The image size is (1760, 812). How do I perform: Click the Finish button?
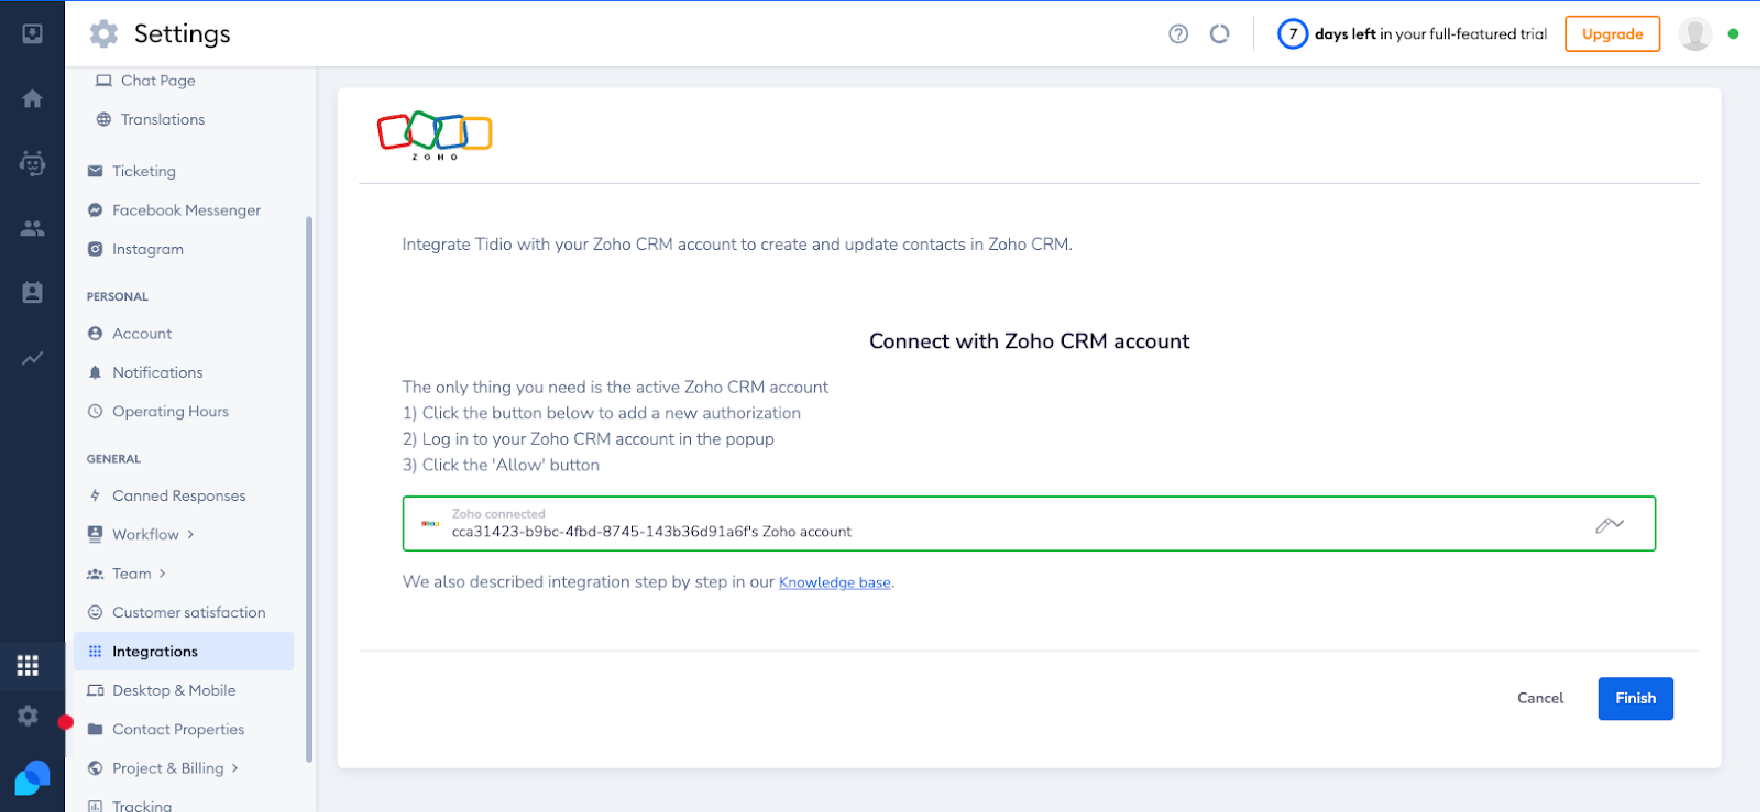1635,698
